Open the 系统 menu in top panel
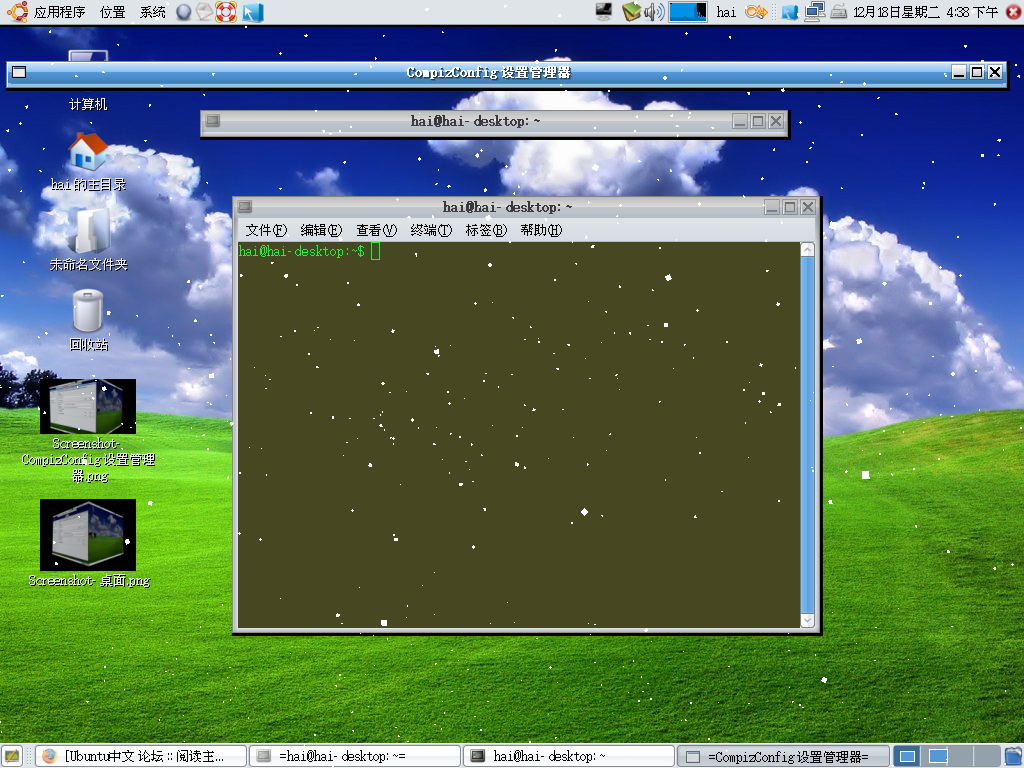1024x768 pixels. (152, 12)
